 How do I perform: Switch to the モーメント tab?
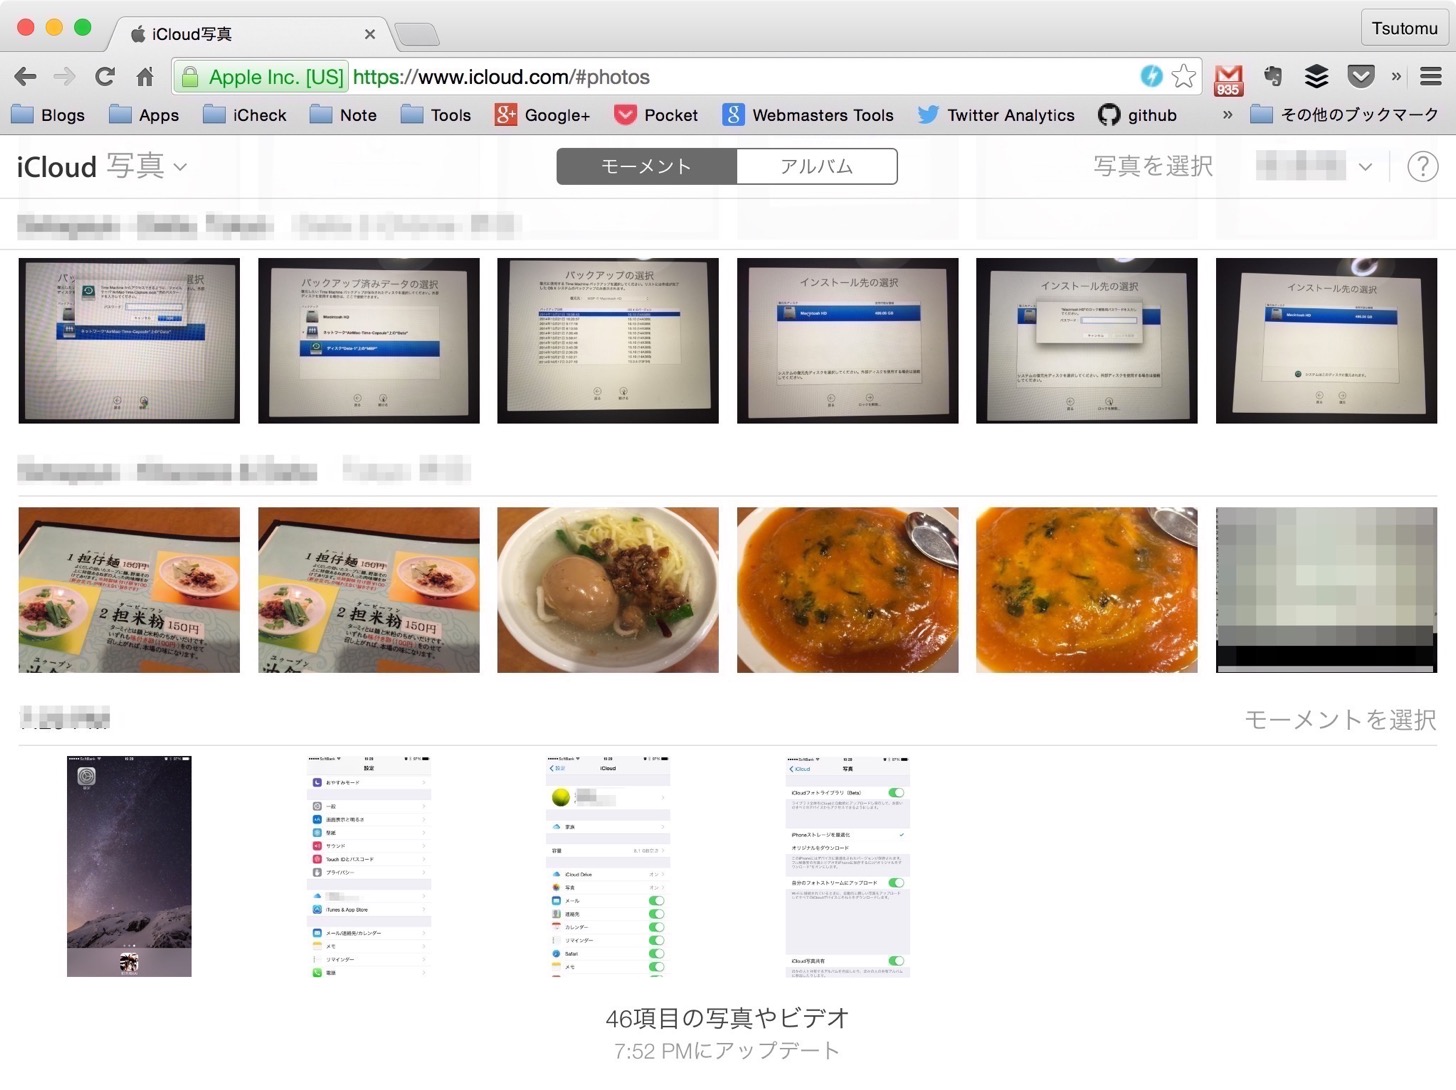tap(647, 166)
